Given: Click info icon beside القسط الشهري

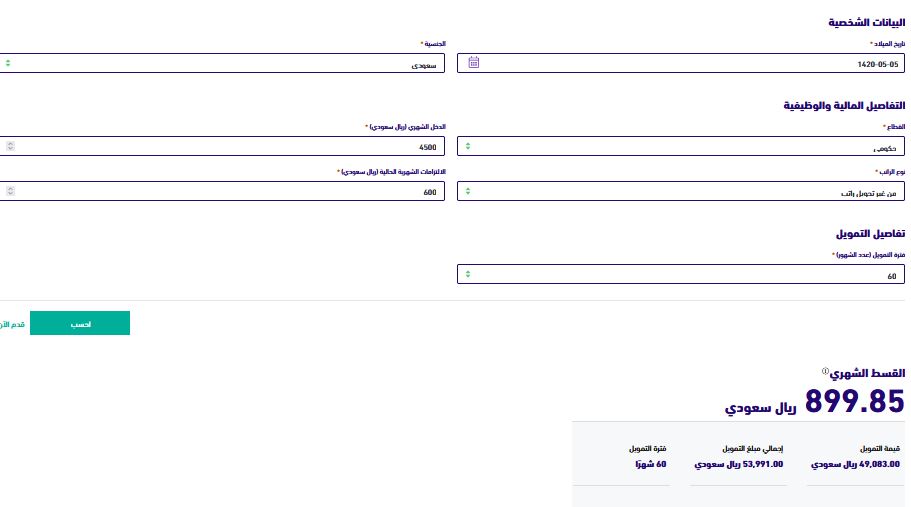Looking at the screenshot, I should 825,371.
